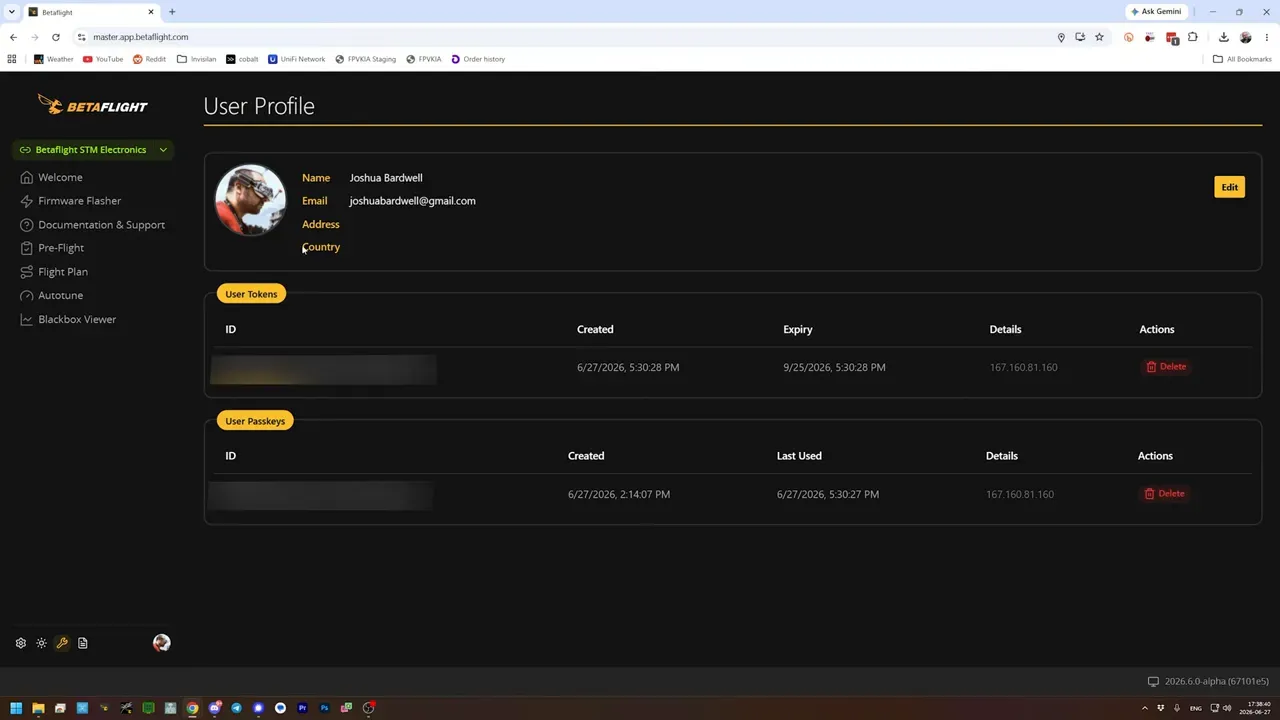The height and width of the screenshot is (720, 1280).
Task: Open the Chrome apps grid icon
Action: pyautogui.click(x=12, y=59)
